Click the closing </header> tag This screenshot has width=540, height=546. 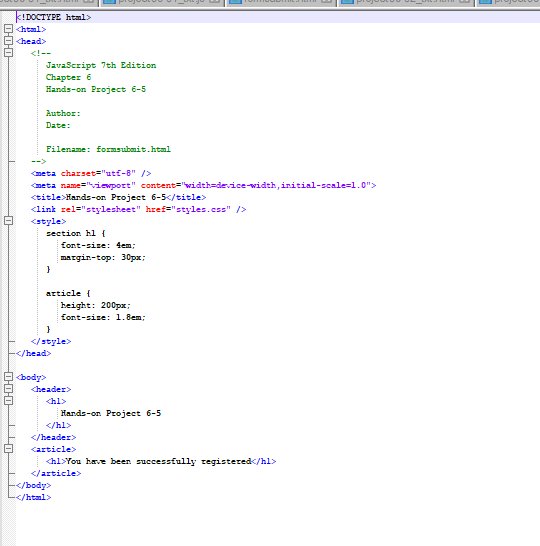click(x=53, y=437)
